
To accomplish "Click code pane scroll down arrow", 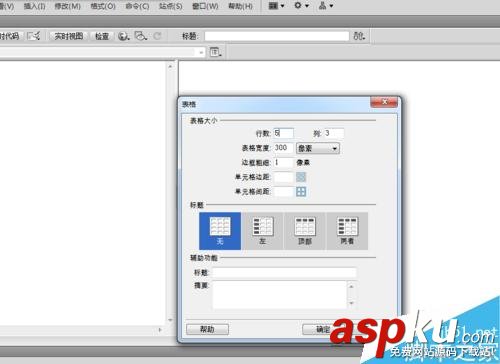I will click(x=170, y=320).
